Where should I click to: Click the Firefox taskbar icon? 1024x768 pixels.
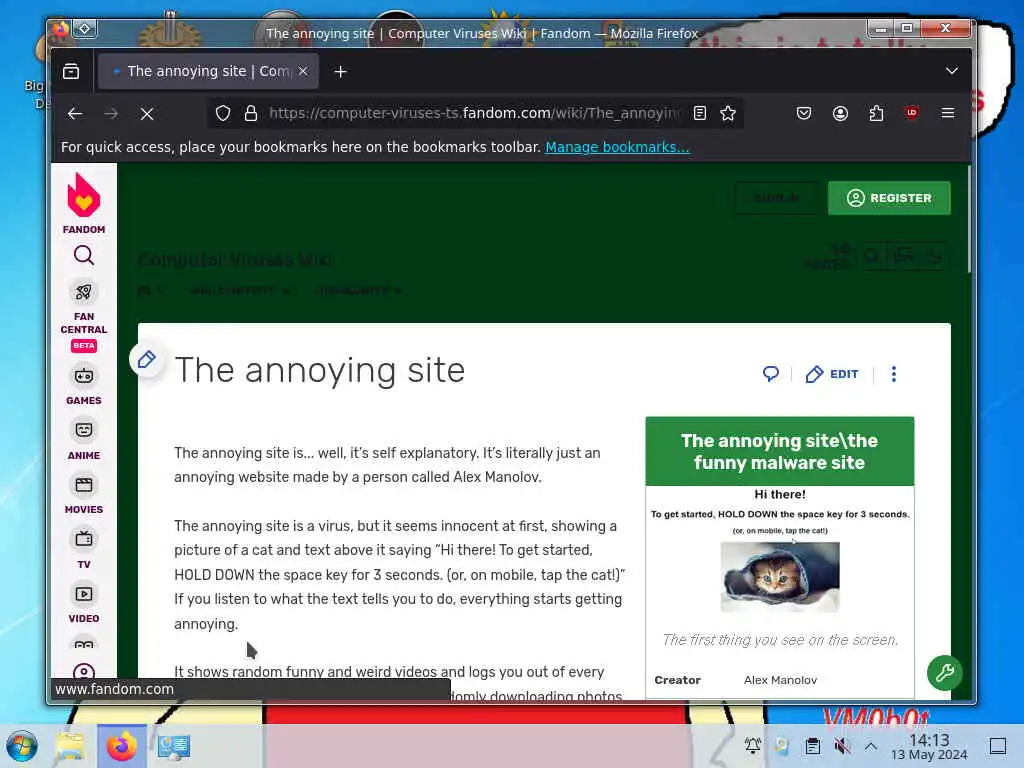121,746
